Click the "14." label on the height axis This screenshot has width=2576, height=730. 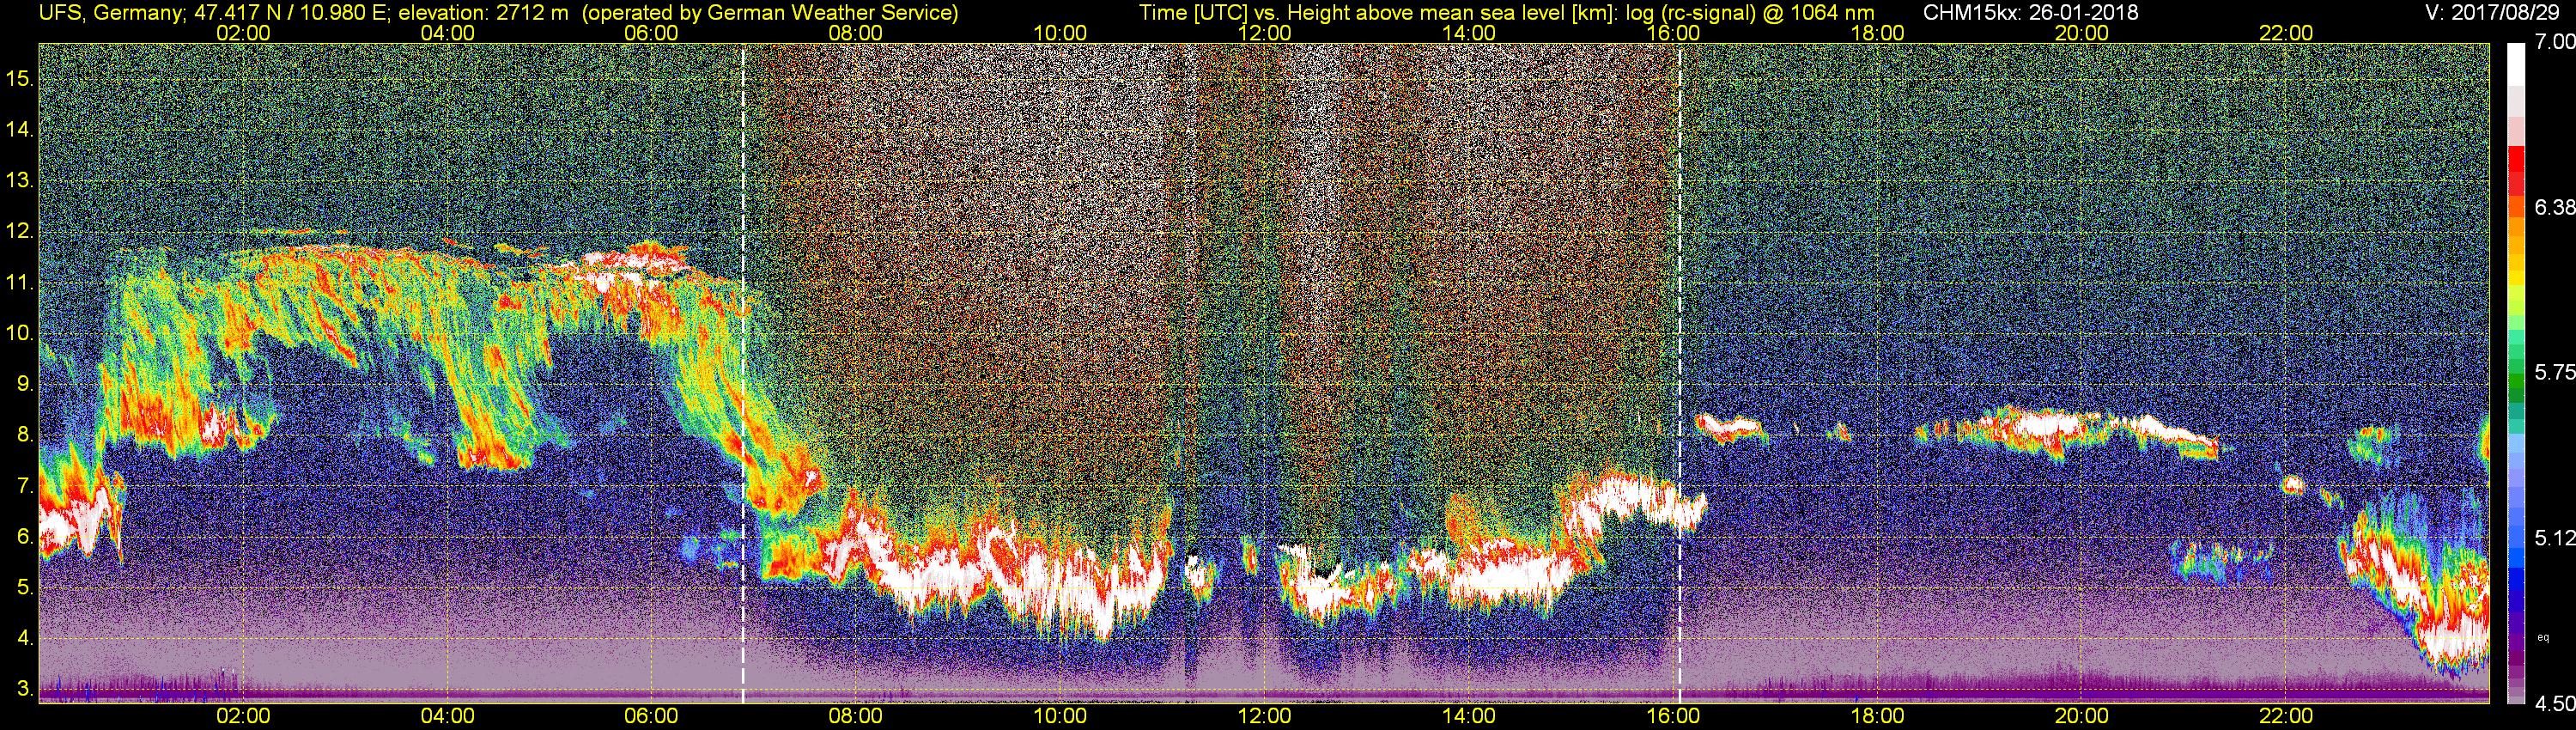click(20, 129)
